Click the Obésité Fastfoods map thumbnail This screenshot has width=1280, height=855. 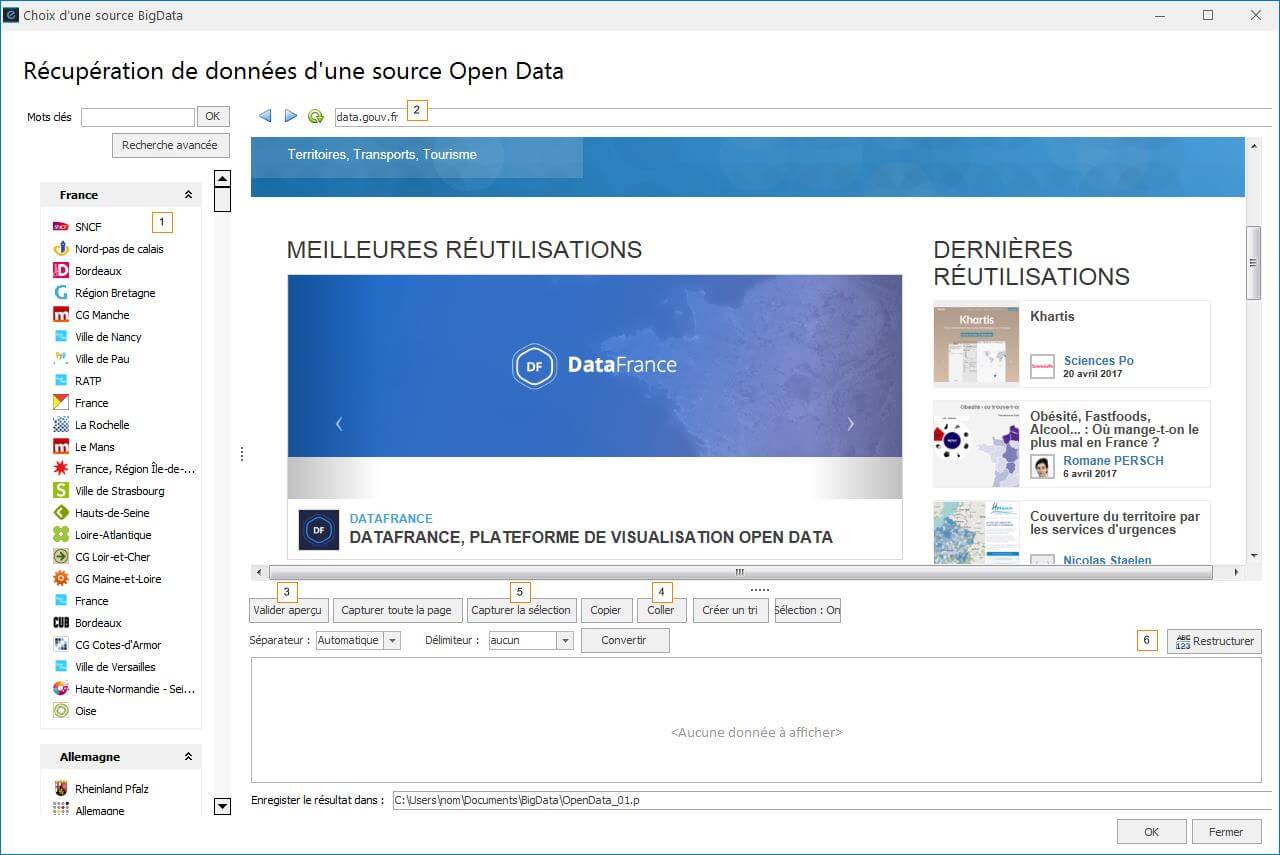click(976, 444)
